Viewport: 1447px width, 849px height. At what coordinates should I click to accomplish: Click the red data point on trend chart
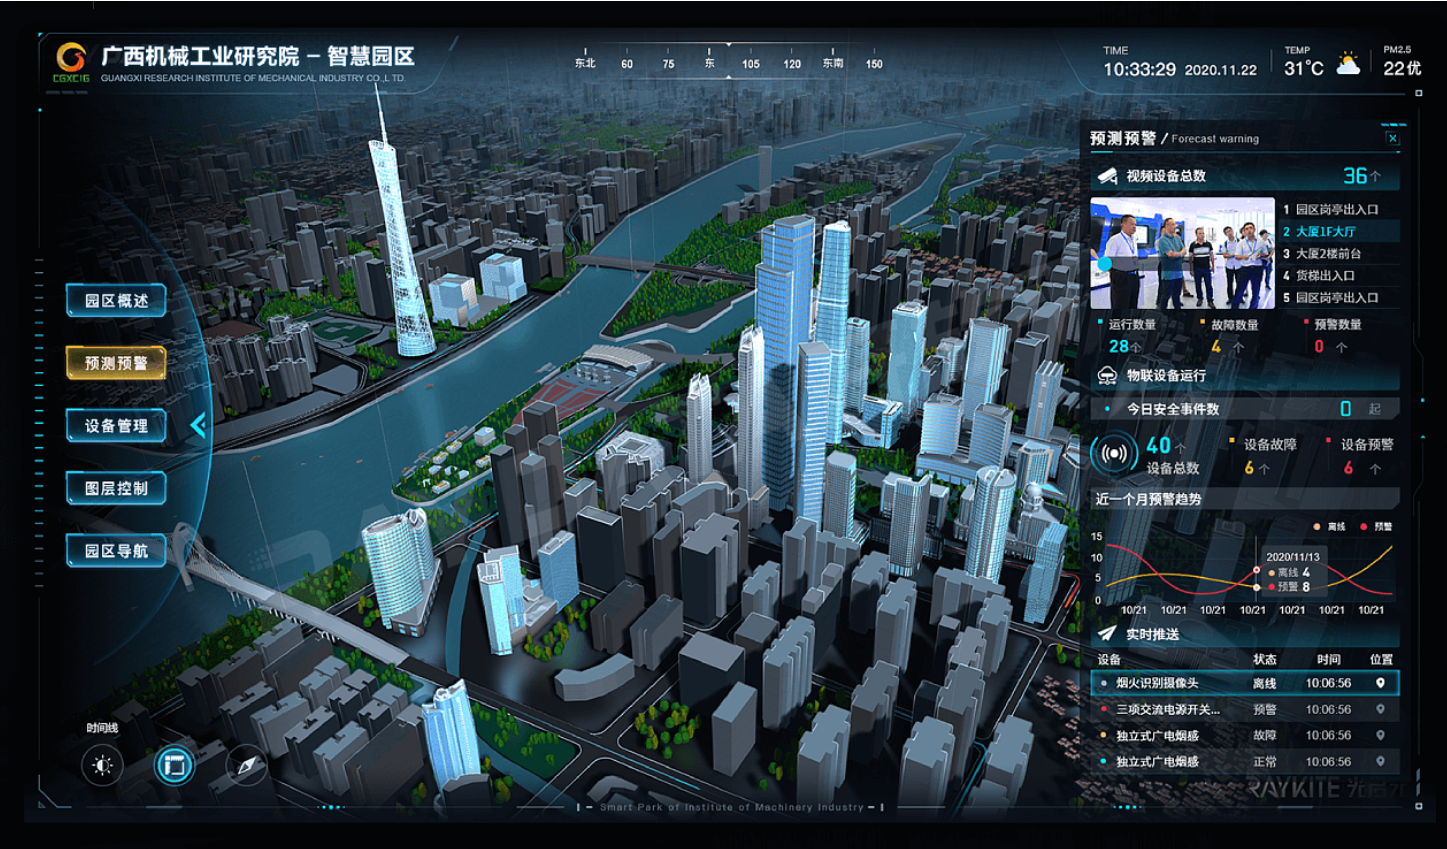1257,570
